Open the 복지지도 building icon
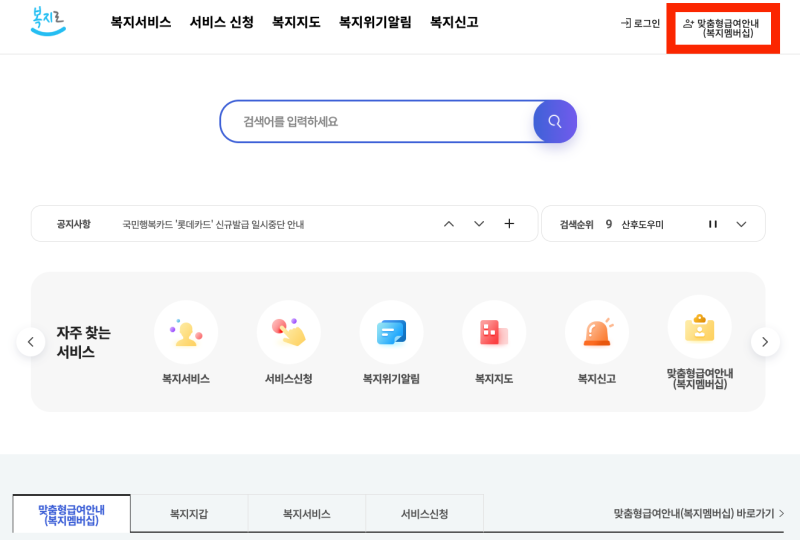800x540 pixels. [494, 332]
